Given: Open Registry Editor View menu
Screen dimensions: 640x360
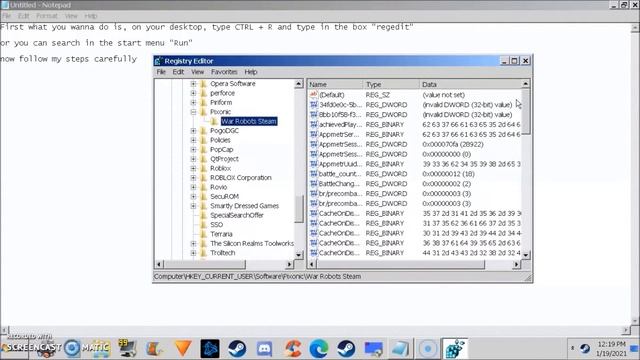Looking at the screenshot, I should click(x=198, y=72).
